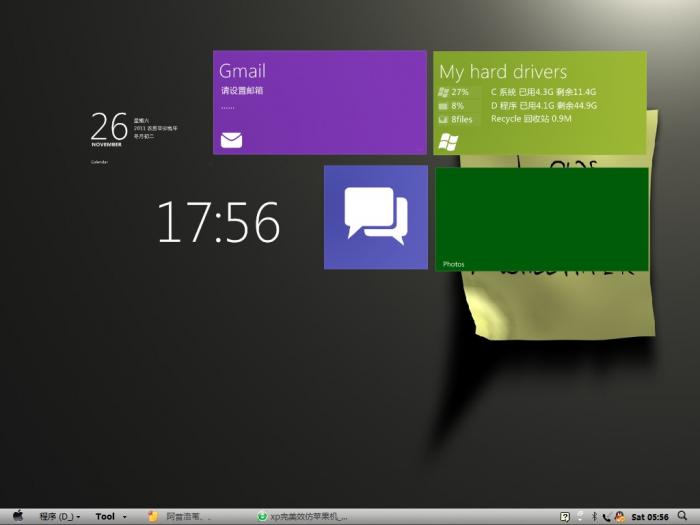Select C 系统 drive usage row
Image resolution: width=700 pixels, height=525 pixels.
543,92
